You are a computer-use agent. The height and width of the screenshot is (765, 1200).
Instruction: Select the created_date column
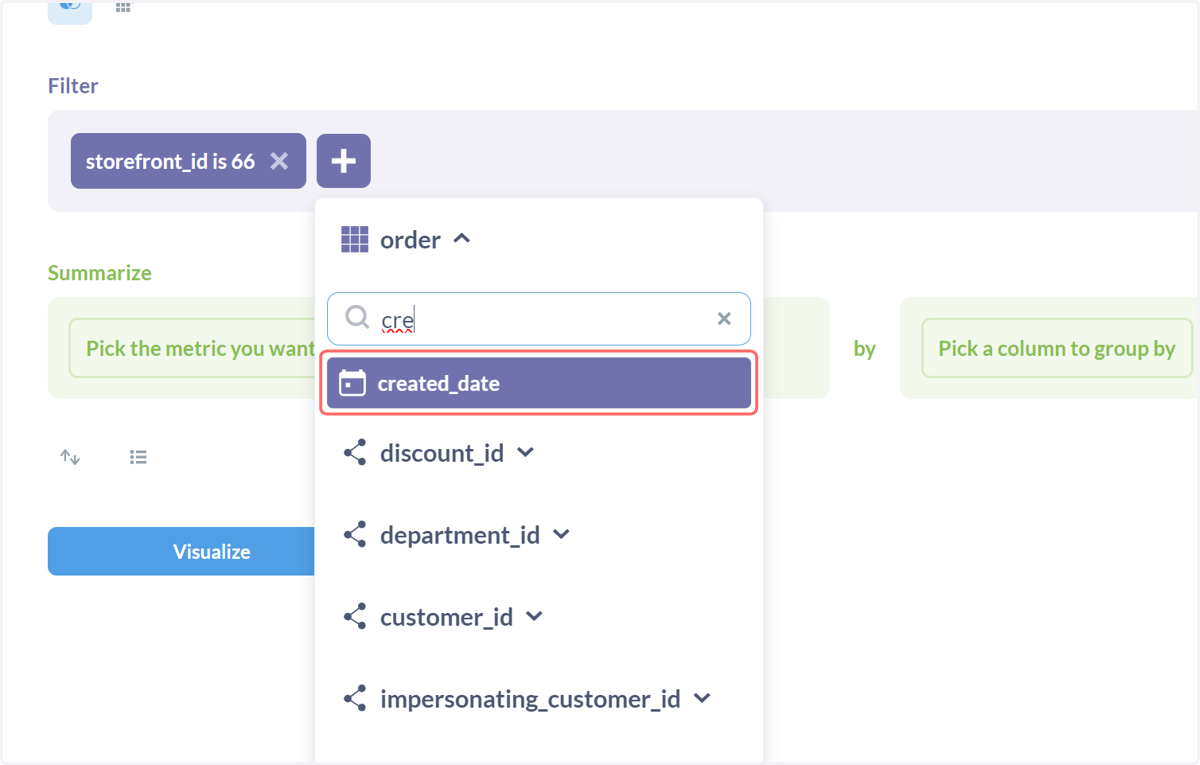pos(539,383)
